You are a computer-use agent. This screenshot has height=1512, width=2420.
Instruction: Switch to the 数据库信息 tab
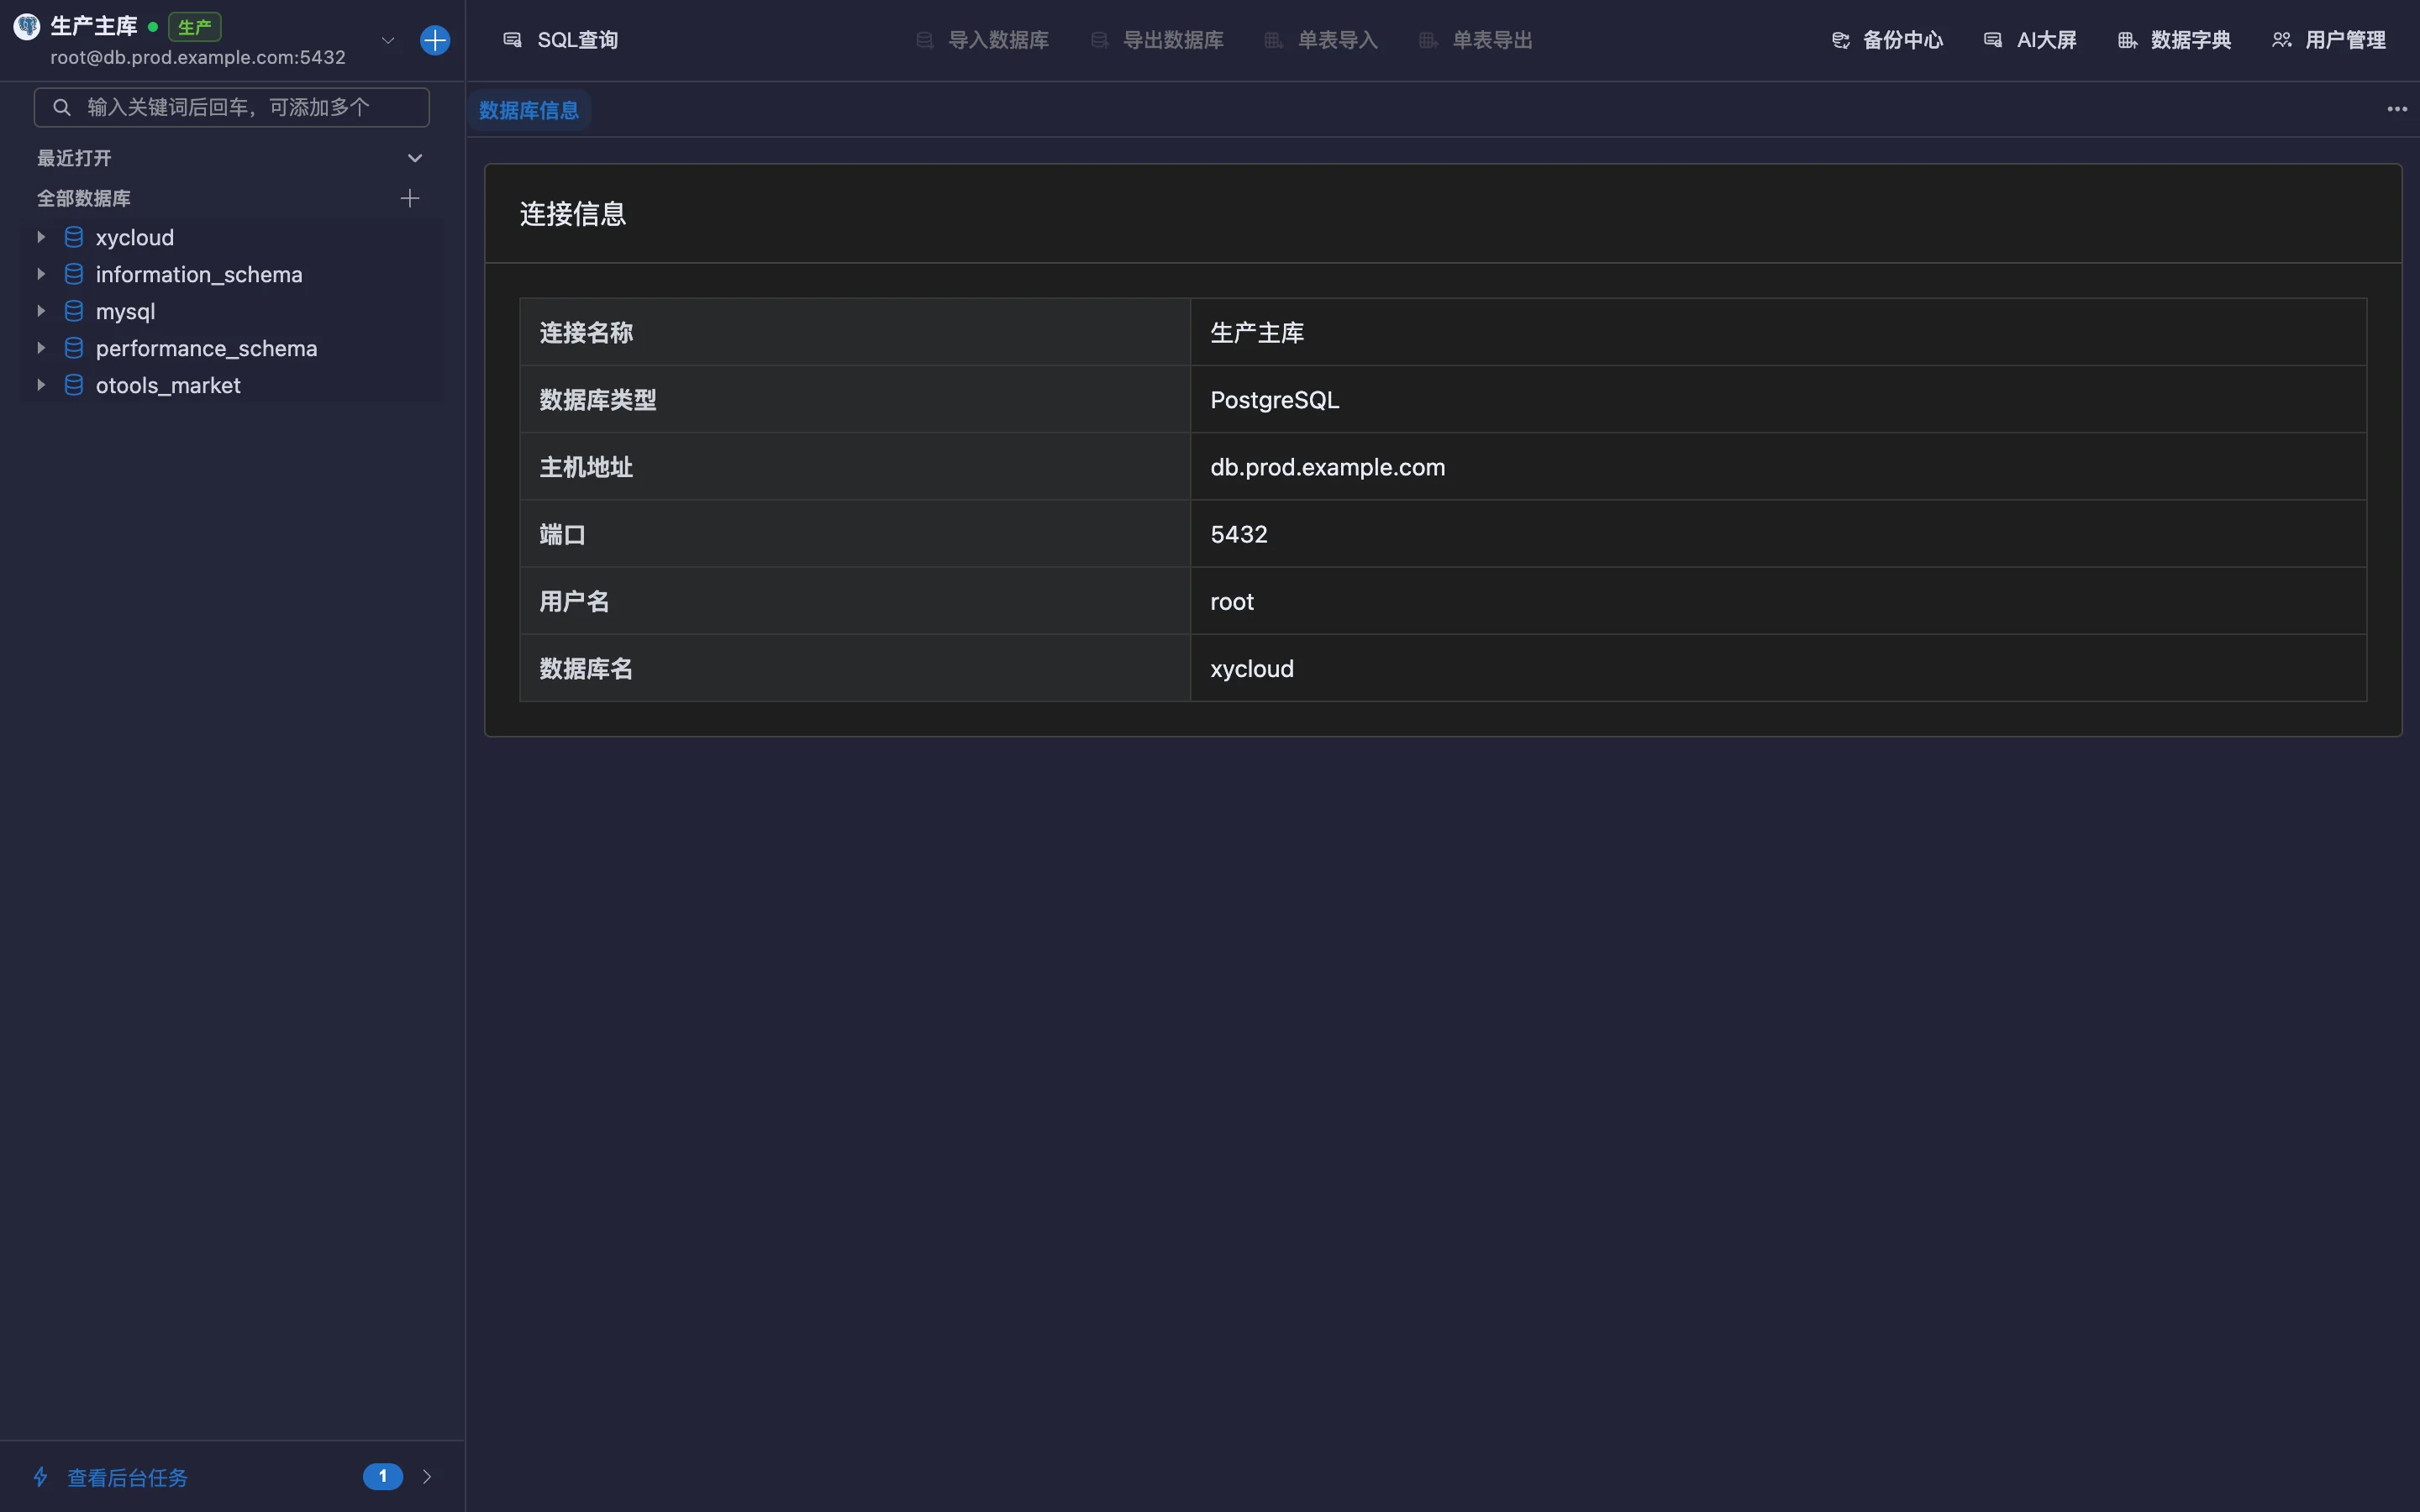coord(529,110)
